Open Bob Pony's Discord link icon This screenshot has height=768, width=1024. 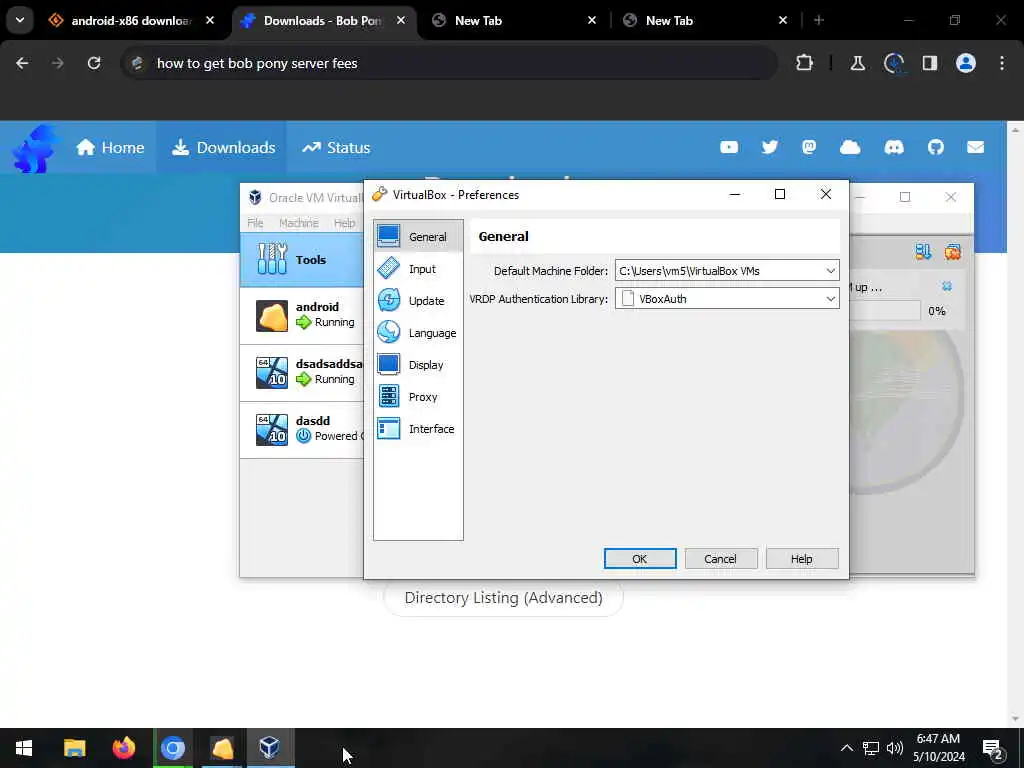click(894, 148)
